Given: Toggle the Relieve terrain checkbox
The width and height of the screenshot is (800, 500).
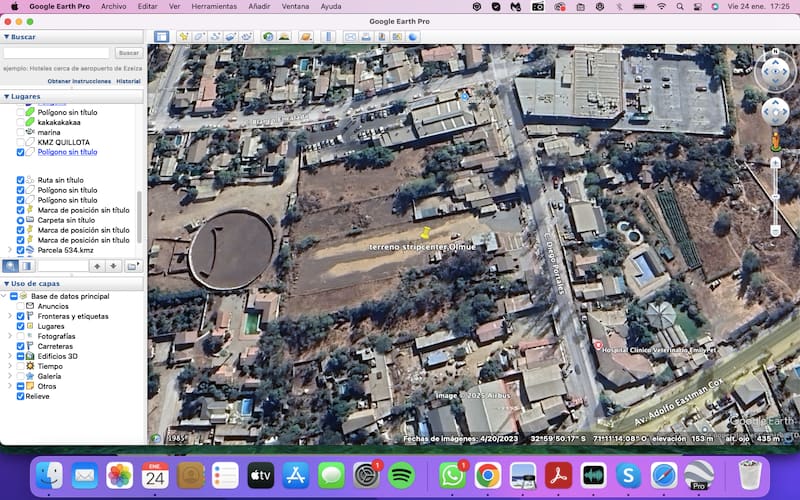Looking at the screenshot, I should pyautogui.click(x=20, y=396).
